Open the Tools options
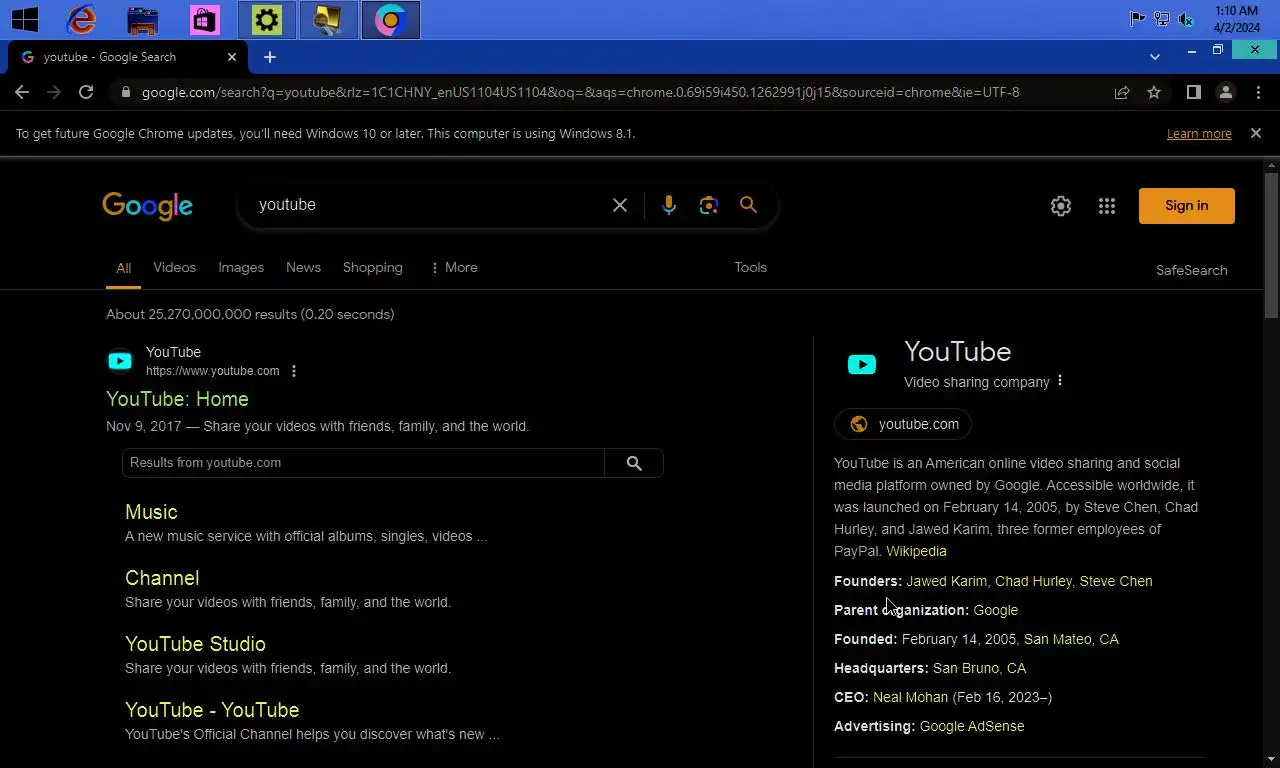 pos(750,267)
